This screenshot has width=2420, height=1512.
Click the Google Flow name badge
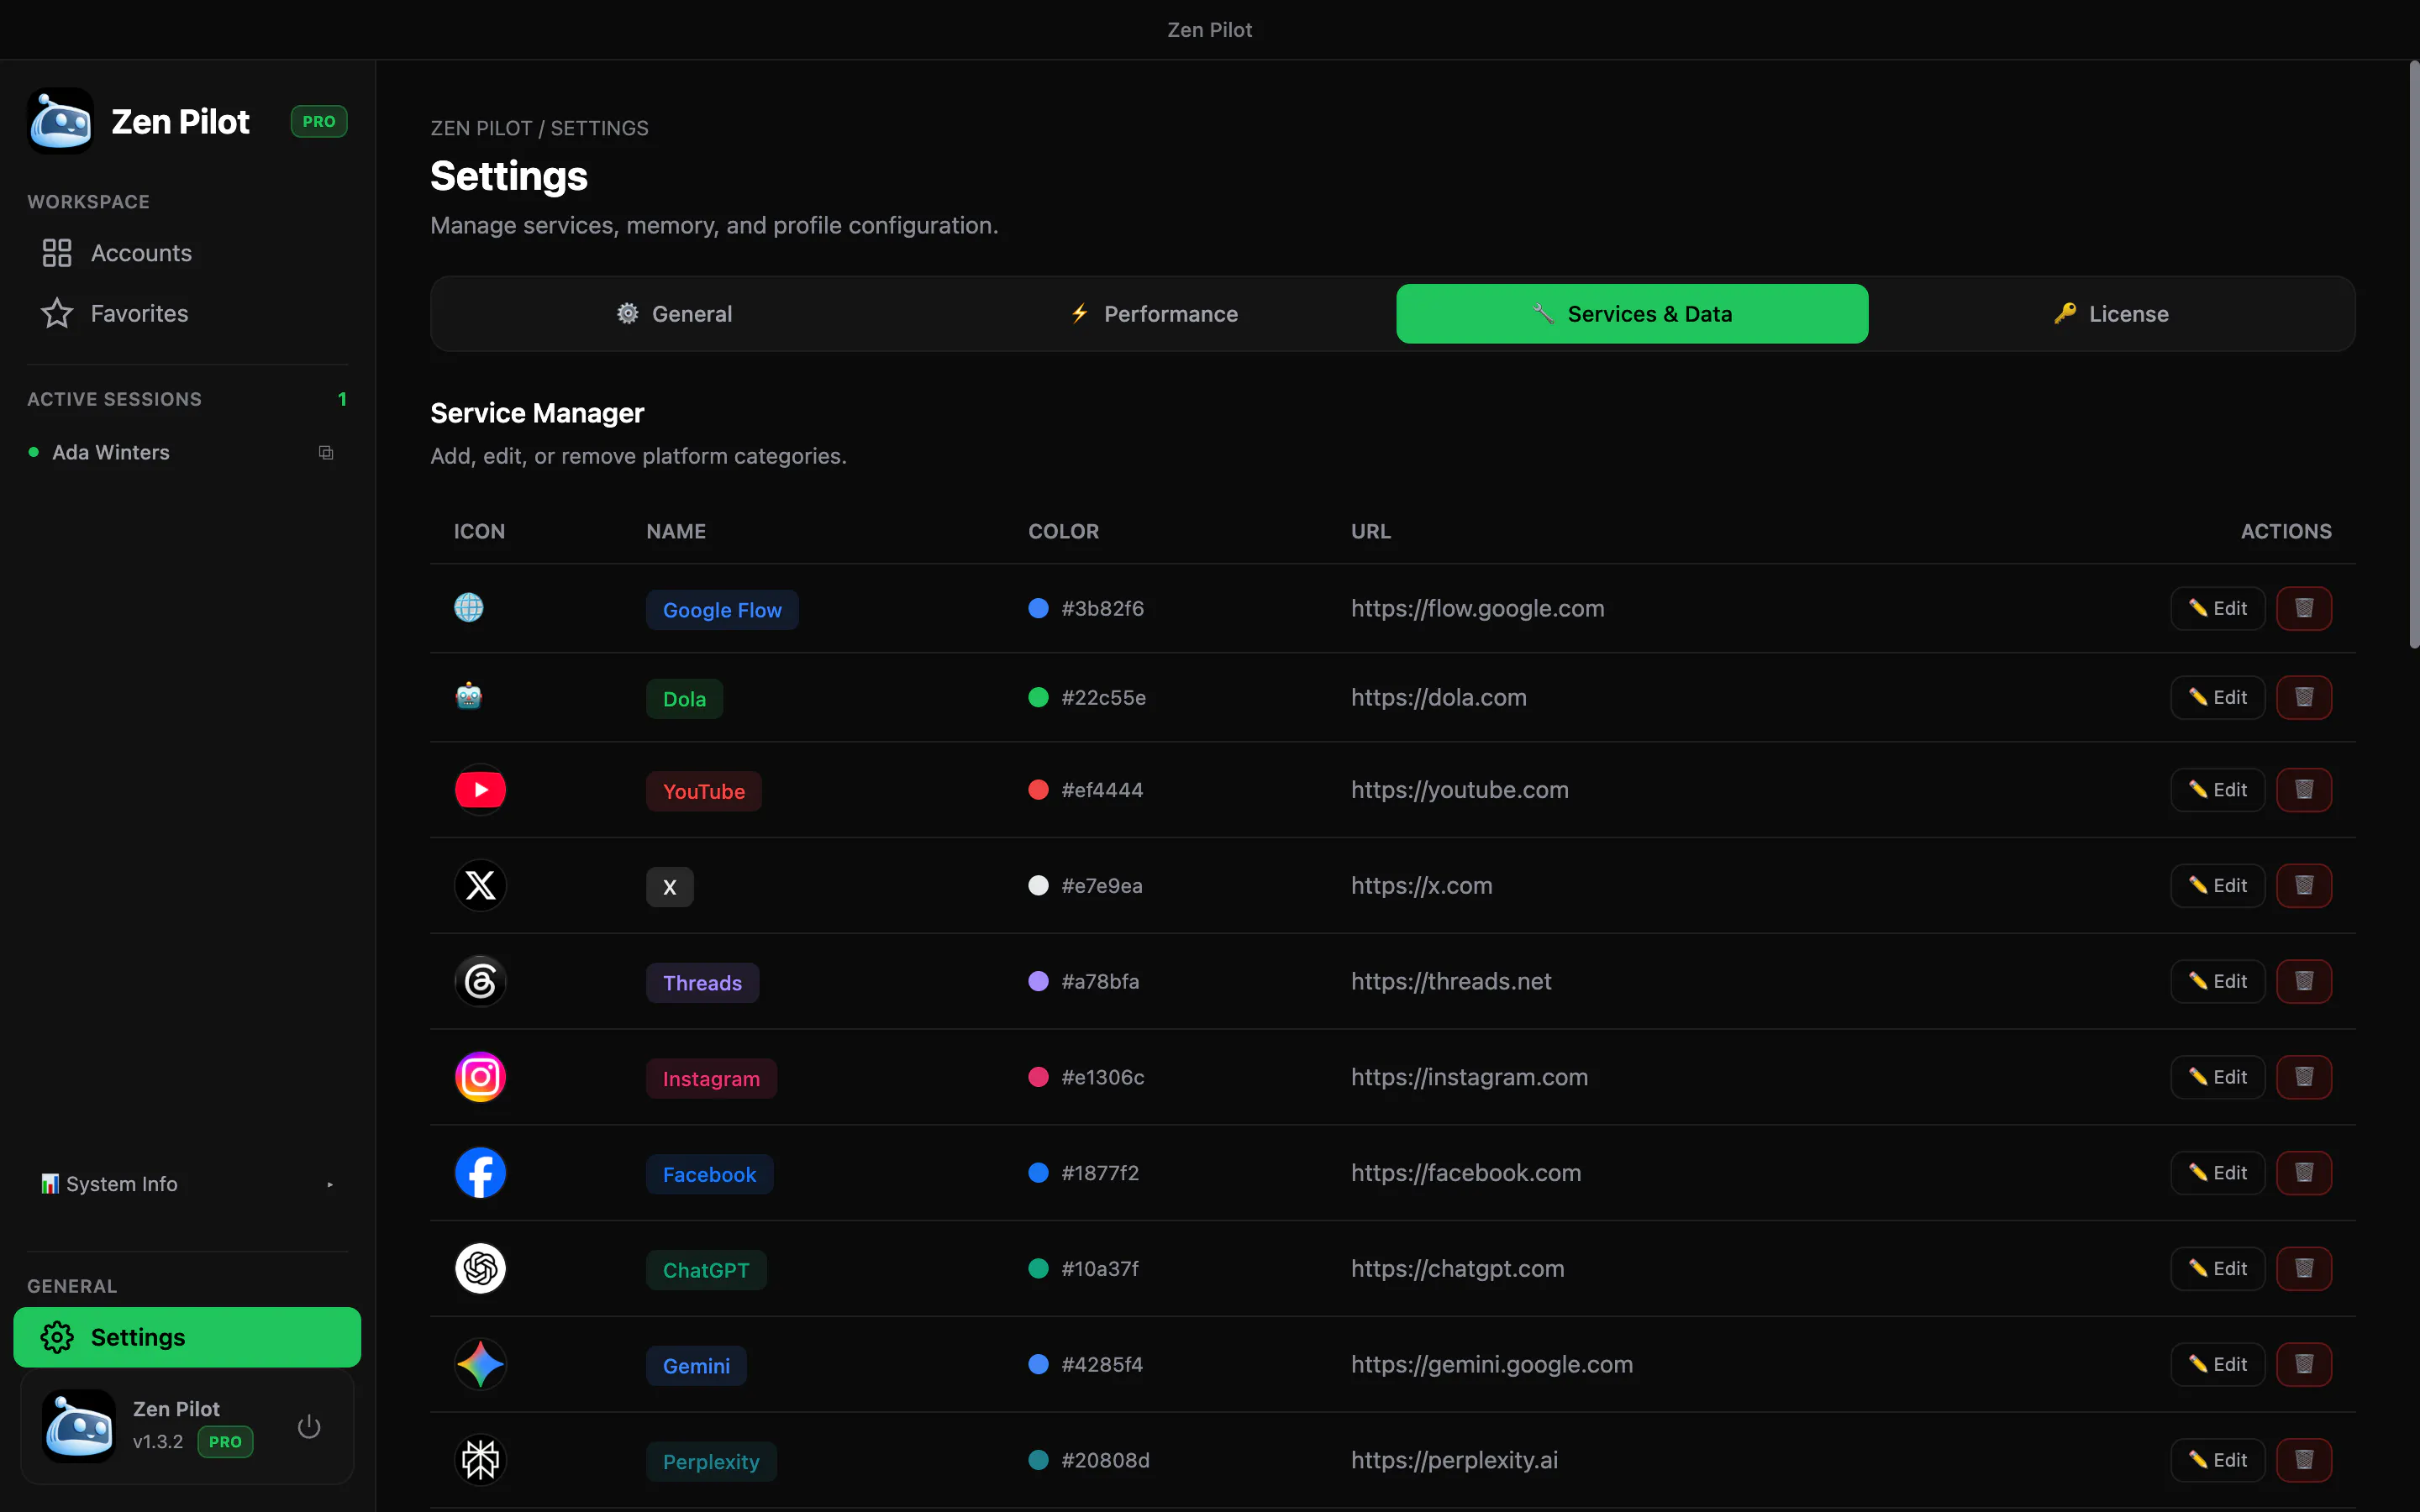pos(722,610)
